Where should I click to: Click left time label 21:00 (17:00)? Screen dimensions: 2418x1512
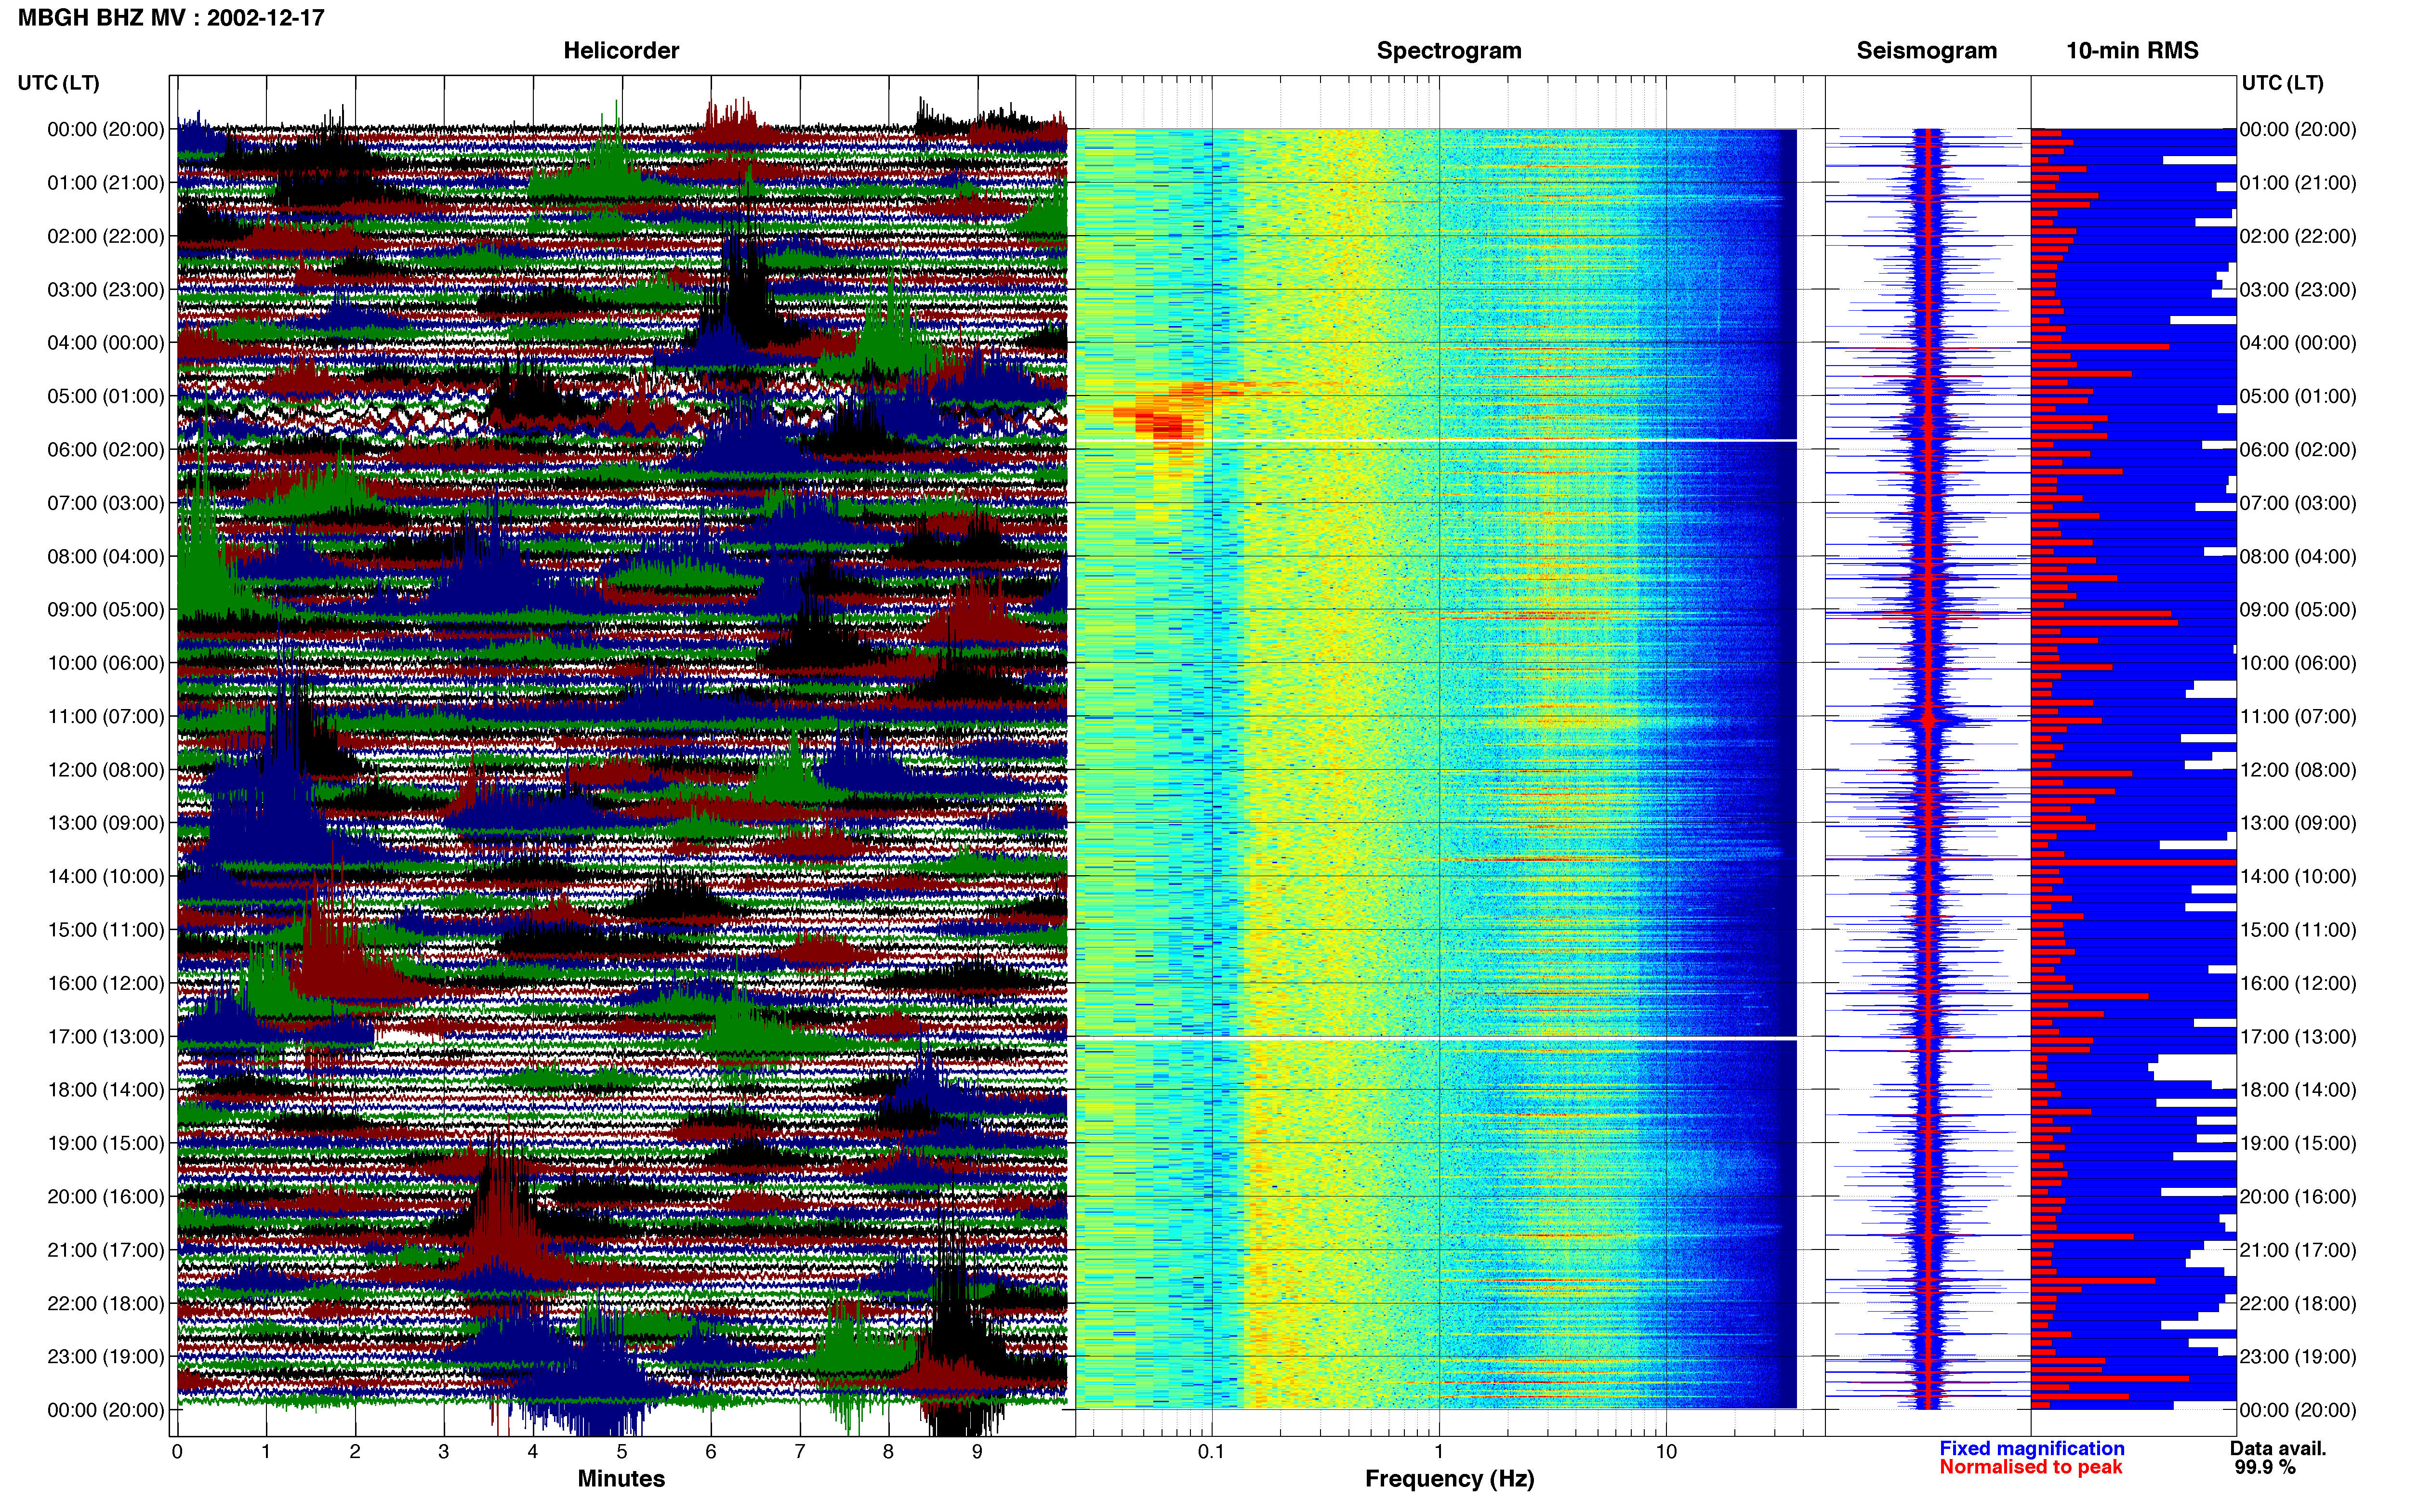click(x=106, y=1250)
